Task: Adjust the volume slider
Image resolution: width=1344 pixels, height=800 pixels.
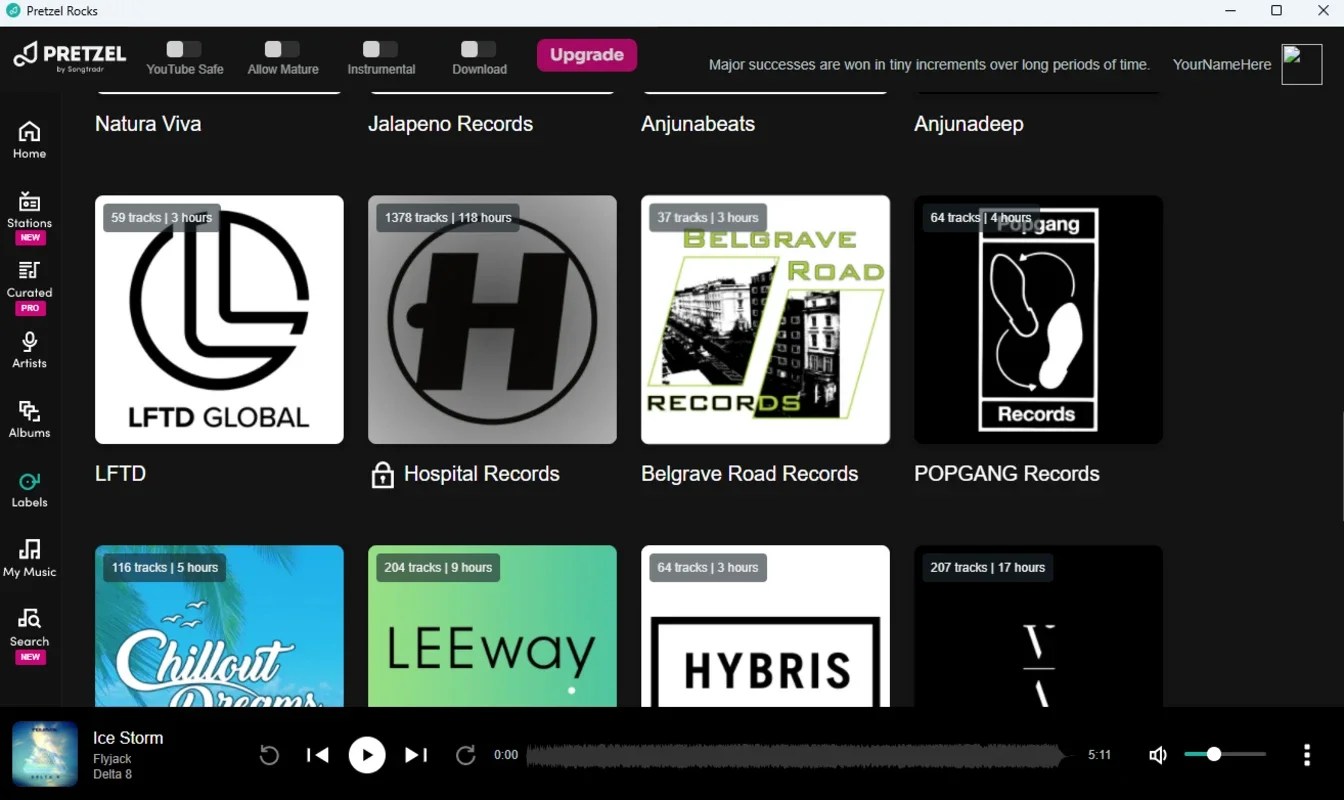Action: click(1225, 754)
